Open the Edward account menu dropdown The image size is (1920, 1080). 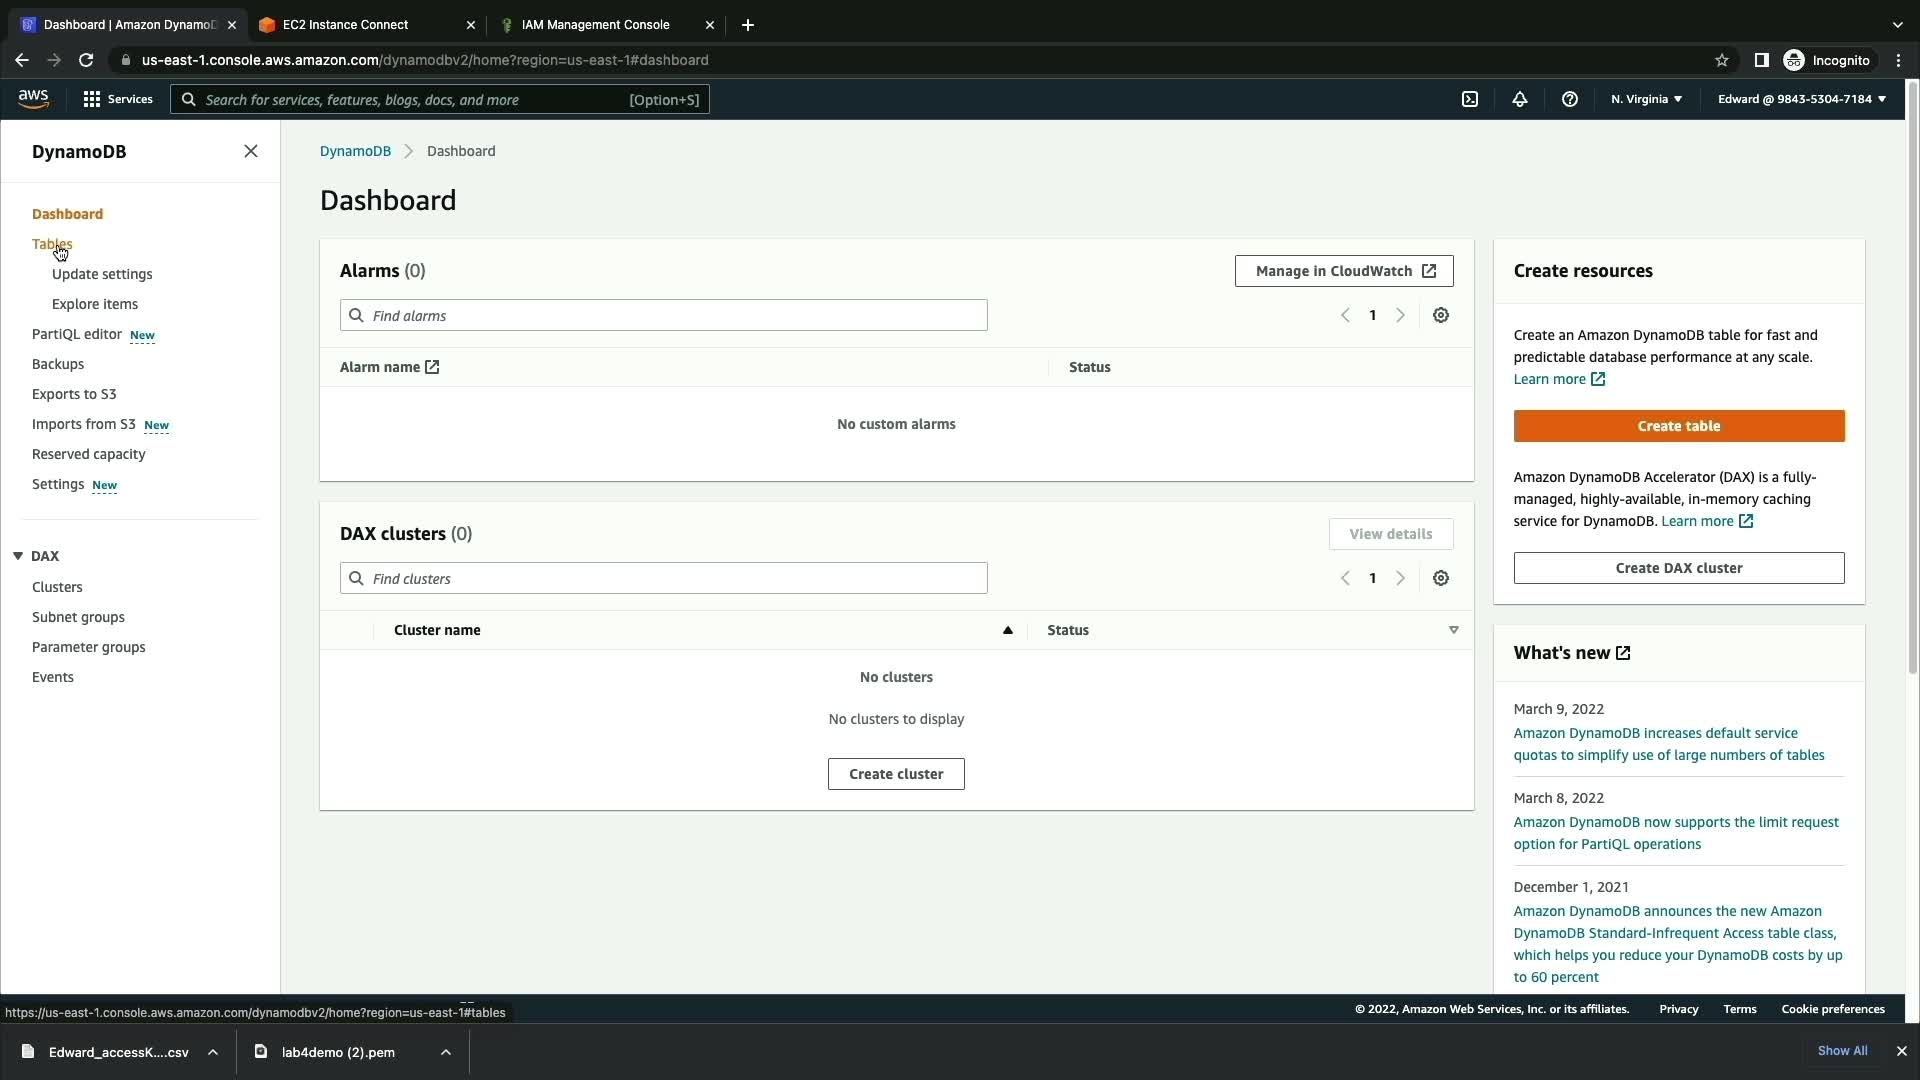pos(1801,99)
